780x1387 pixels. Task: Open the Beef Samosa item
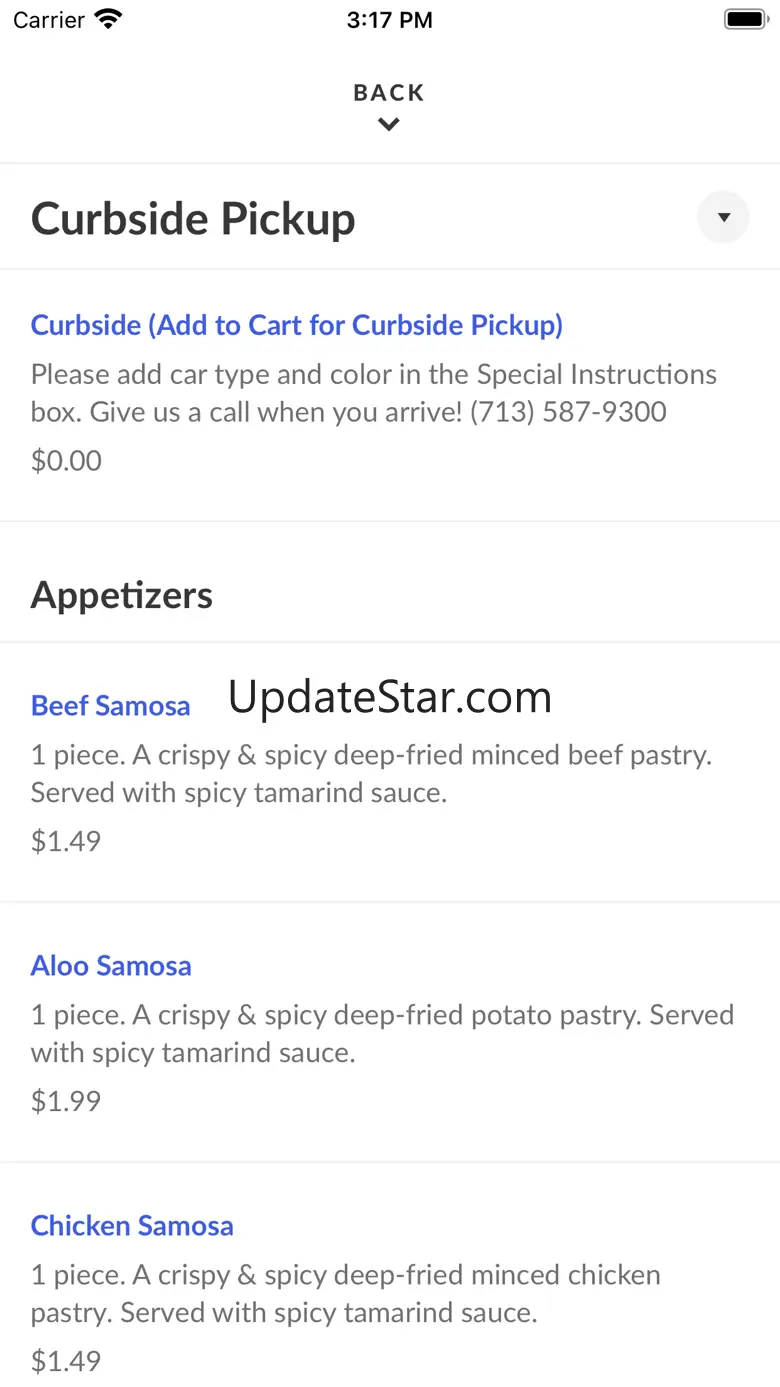click(x=110, y=706)
